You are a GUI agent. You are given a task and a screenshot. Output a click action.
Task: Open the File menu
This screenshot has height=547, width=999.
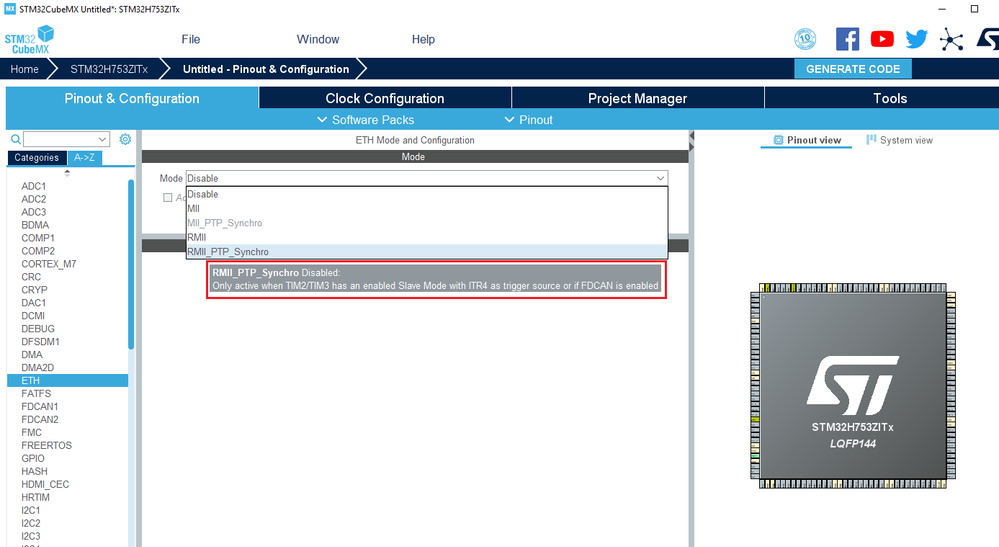pyautogui.click(x=190, y=39)
